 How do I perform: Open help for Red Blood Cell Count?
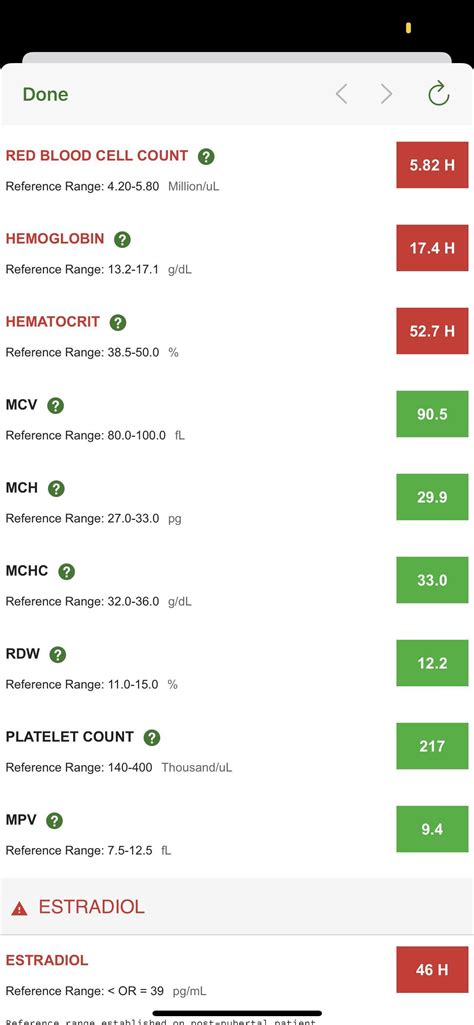[206, 156]
